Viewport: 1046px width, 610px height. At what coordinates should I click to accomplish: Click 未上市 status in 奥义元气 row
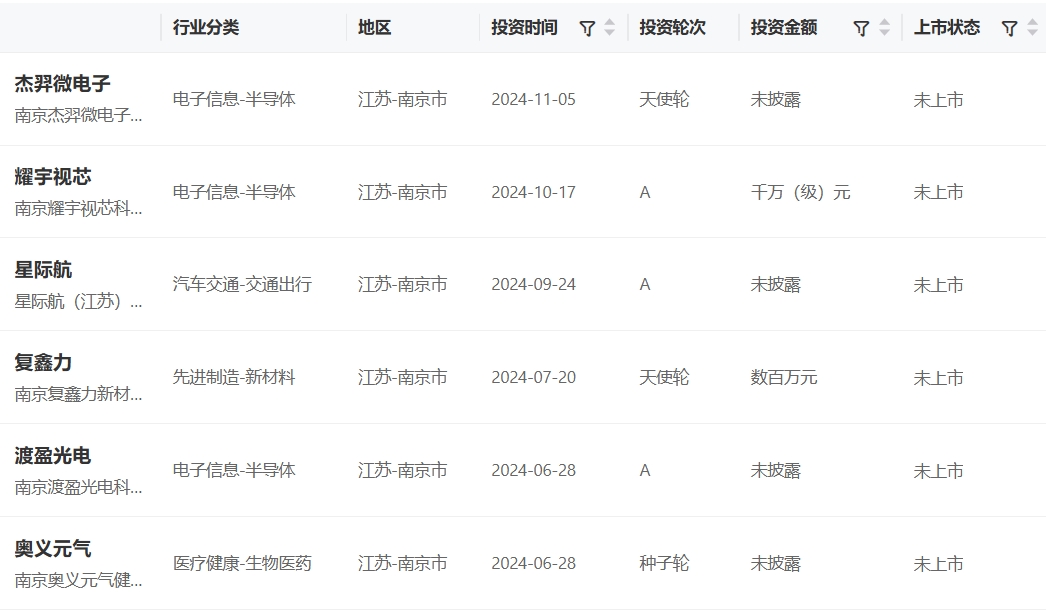pos(939,565)
